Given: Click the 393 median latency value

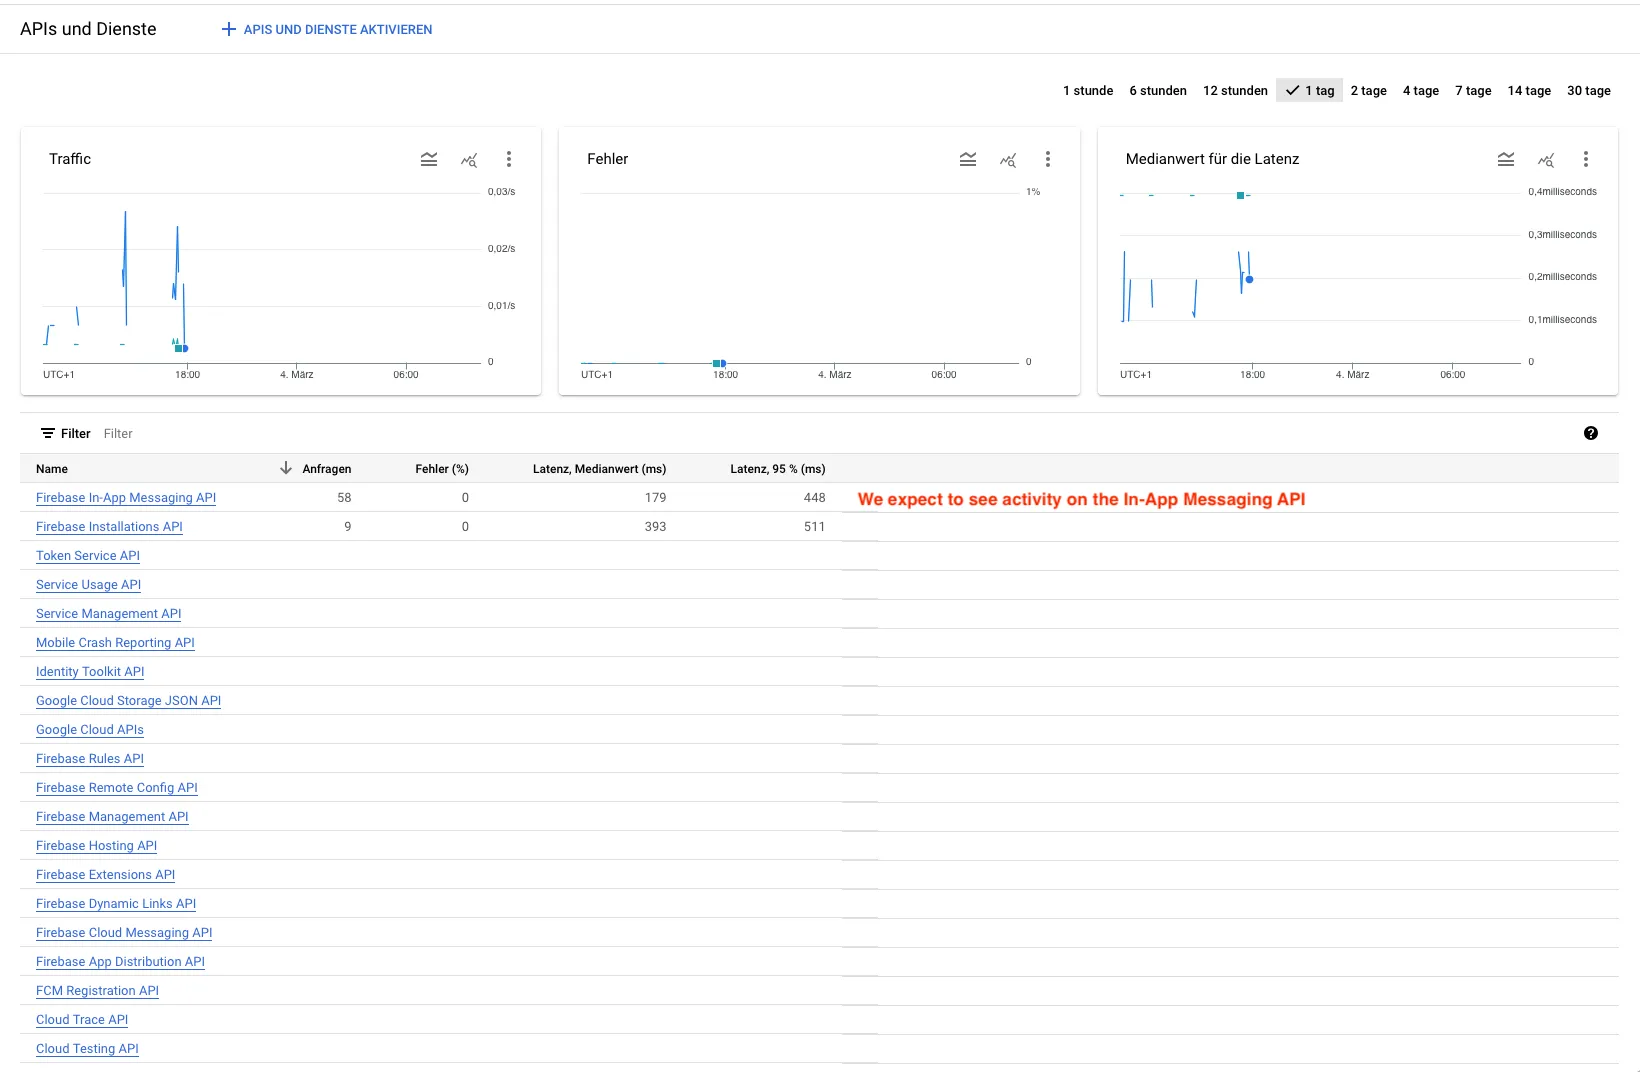Looking at the screenshot, I should click(x=655, y=526).
